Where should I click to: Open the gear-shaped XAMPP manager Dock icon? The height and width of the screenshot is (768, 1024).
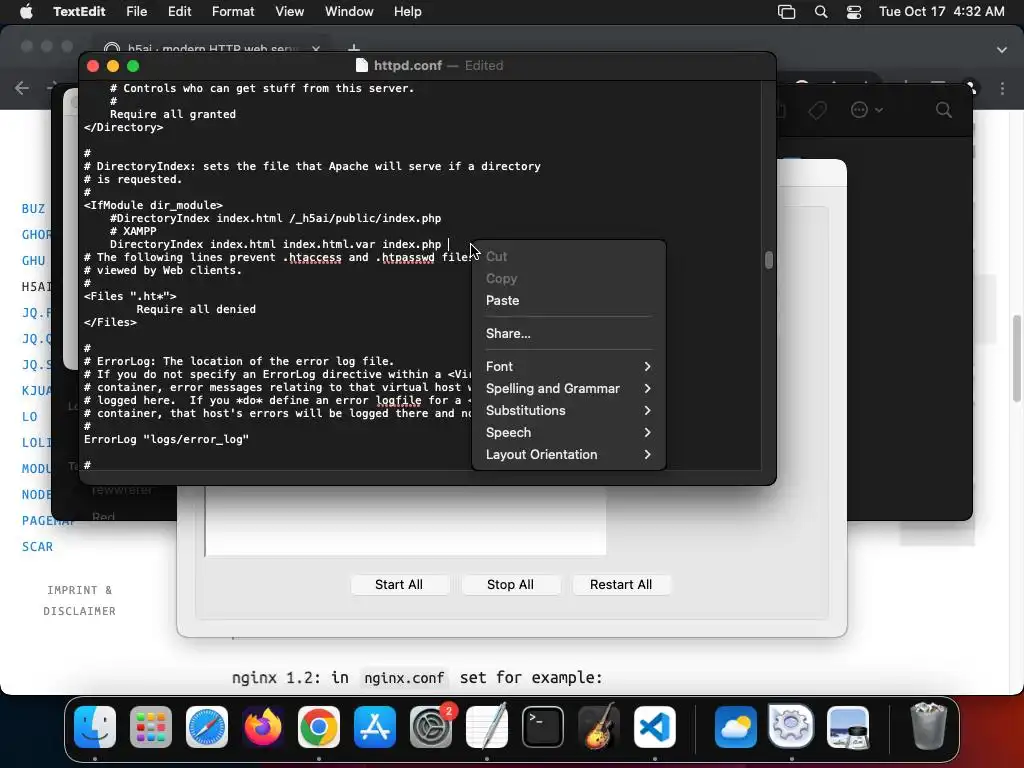point(792,727)
